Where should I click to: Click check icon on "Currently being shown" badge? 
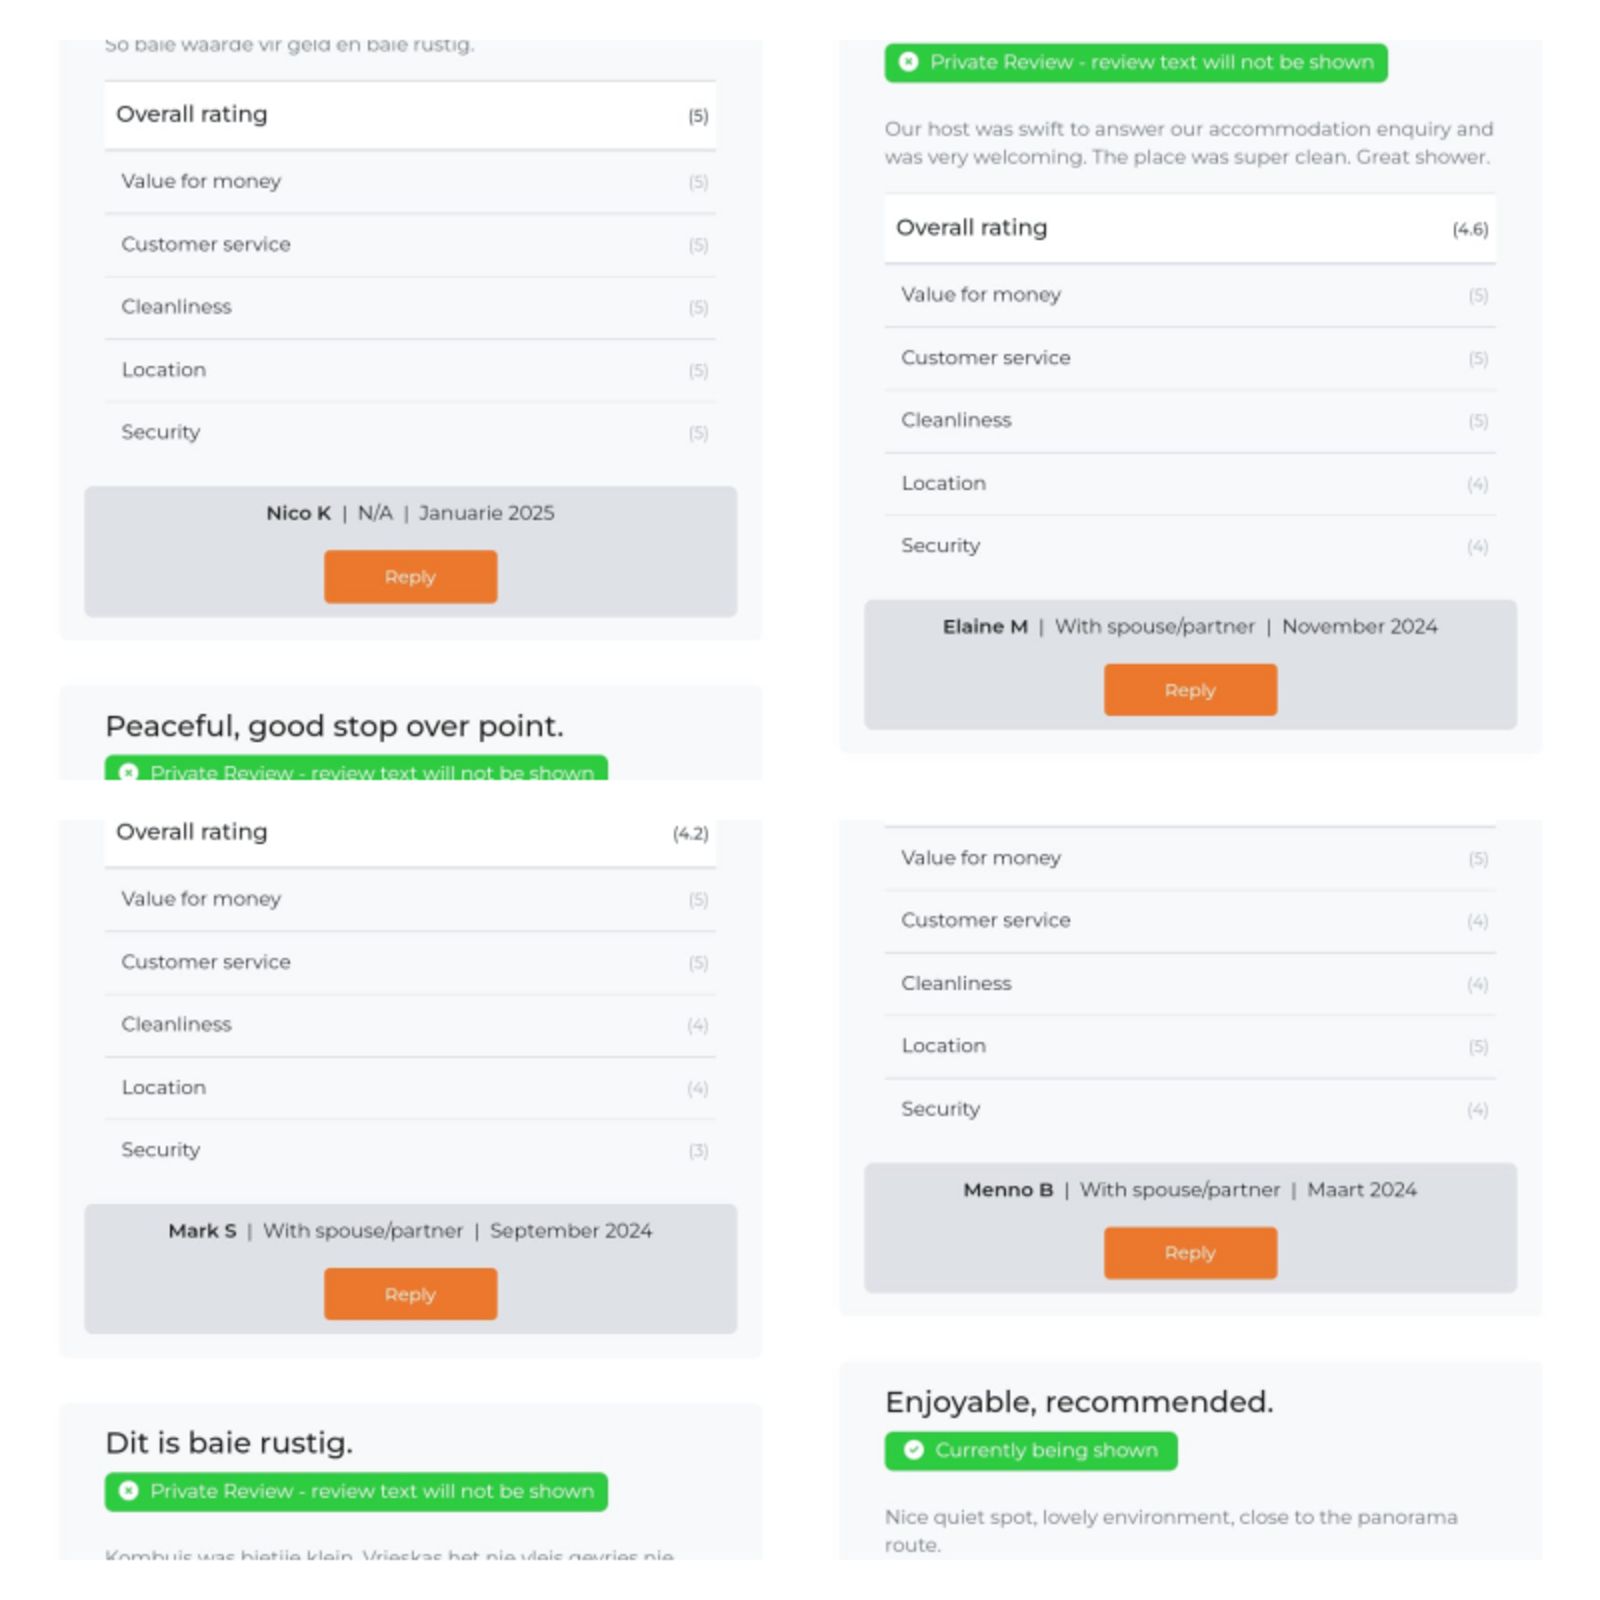coord(913,1450)
